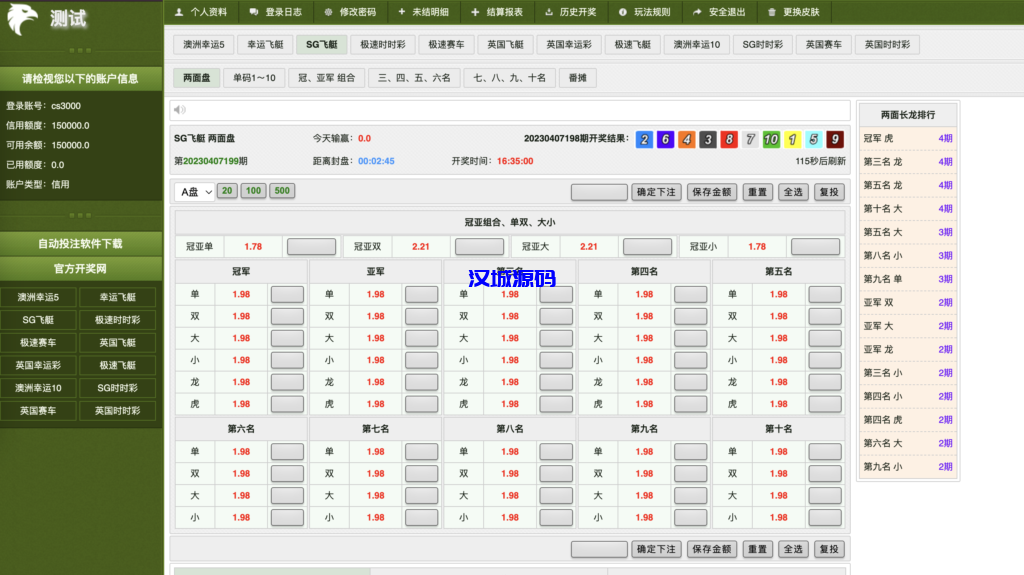Switch to 幸运飞艇 game tab
This screenshot has height=575, width=1024.
(265, 44)
